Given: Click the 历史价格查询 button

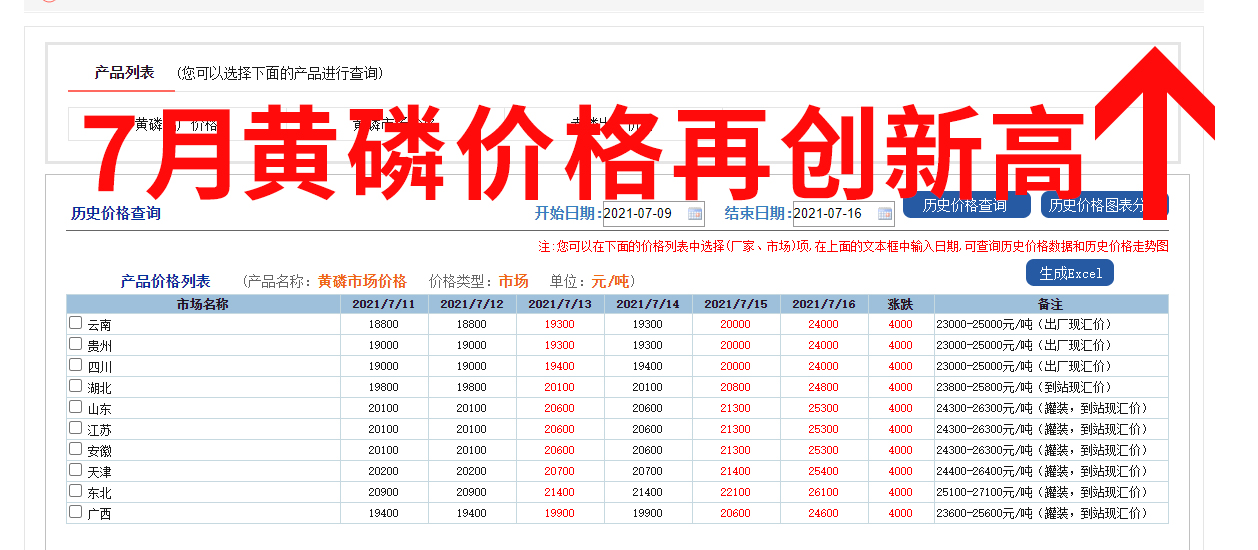Looking at the screenshot, I should click(x=965, y=205).
